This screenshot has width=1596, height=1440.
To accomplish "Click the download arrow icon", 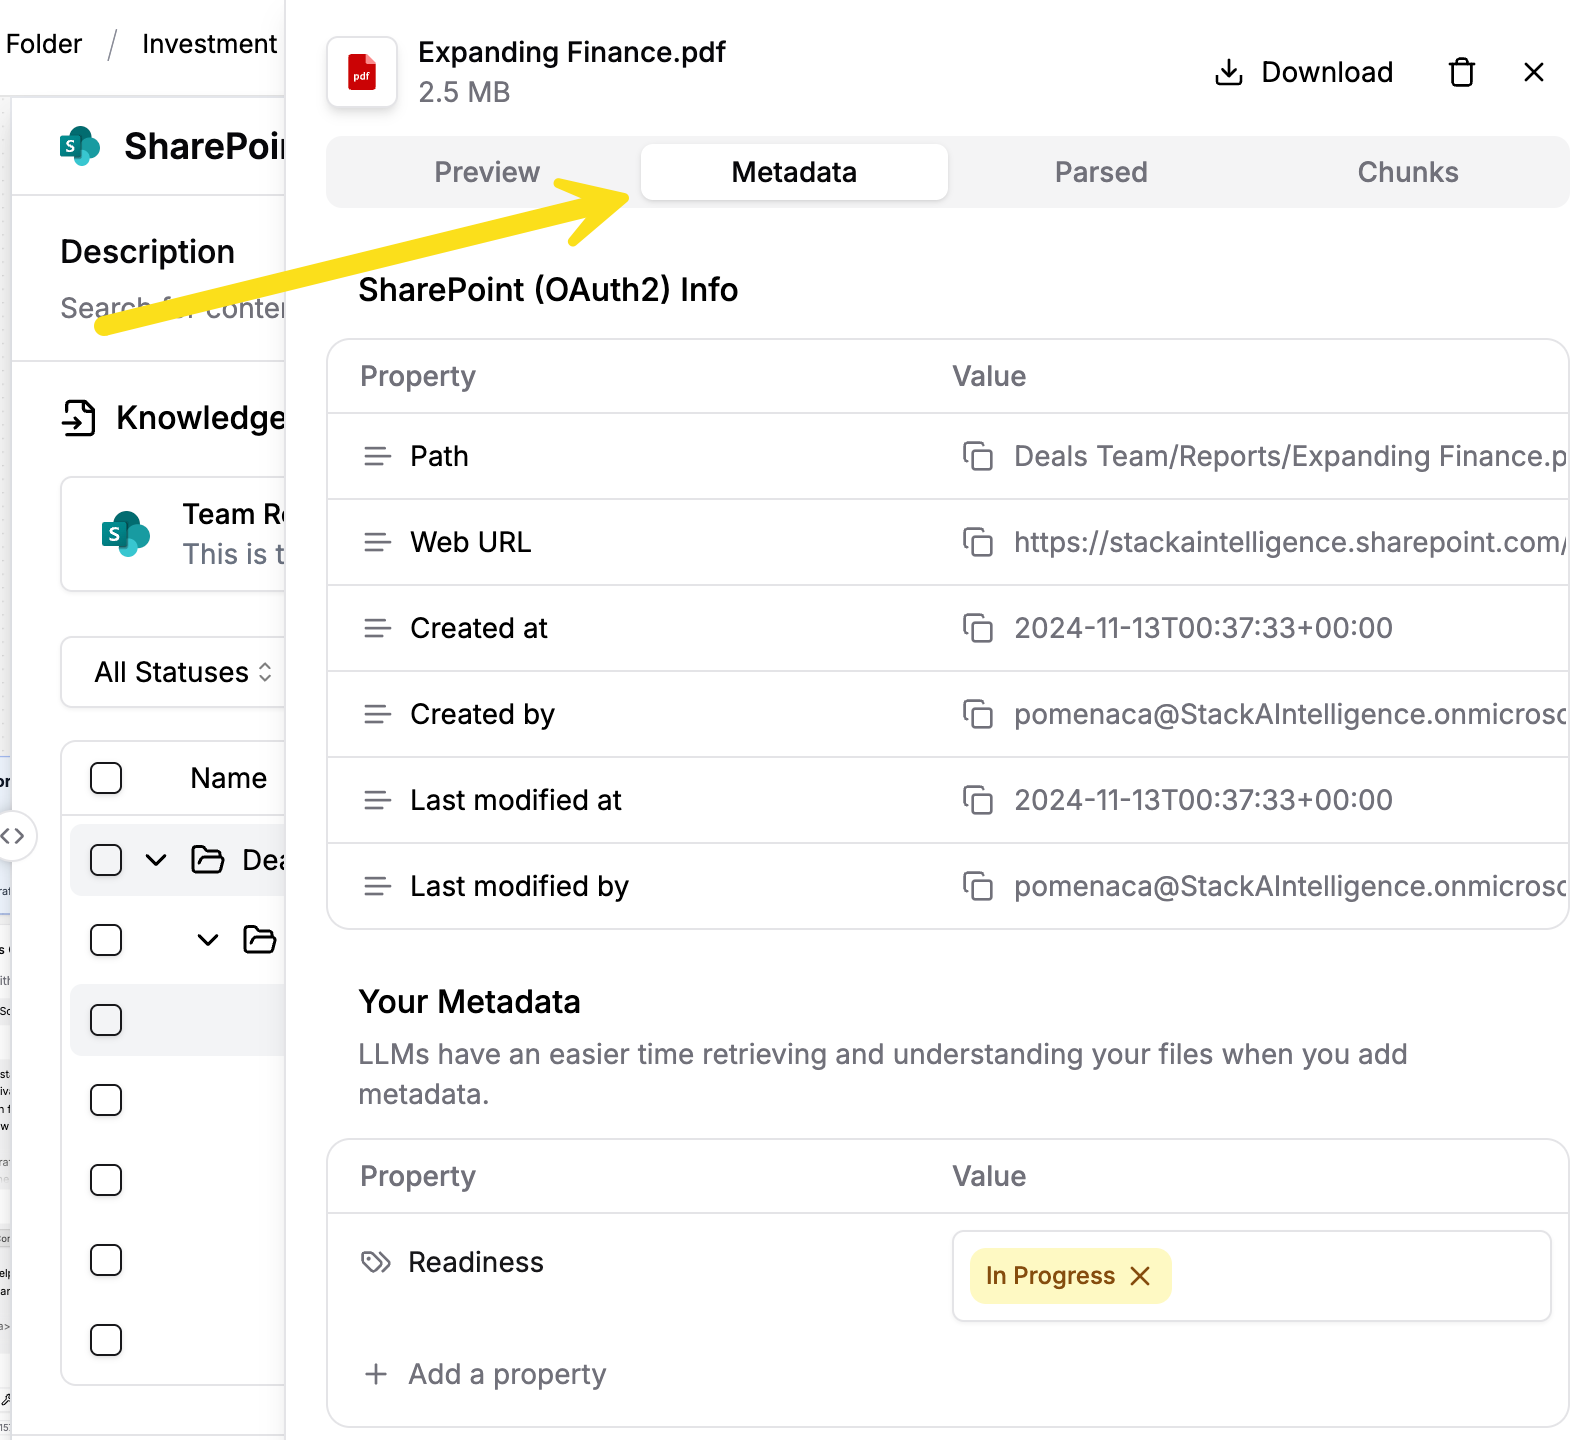I will (1229, 72).
